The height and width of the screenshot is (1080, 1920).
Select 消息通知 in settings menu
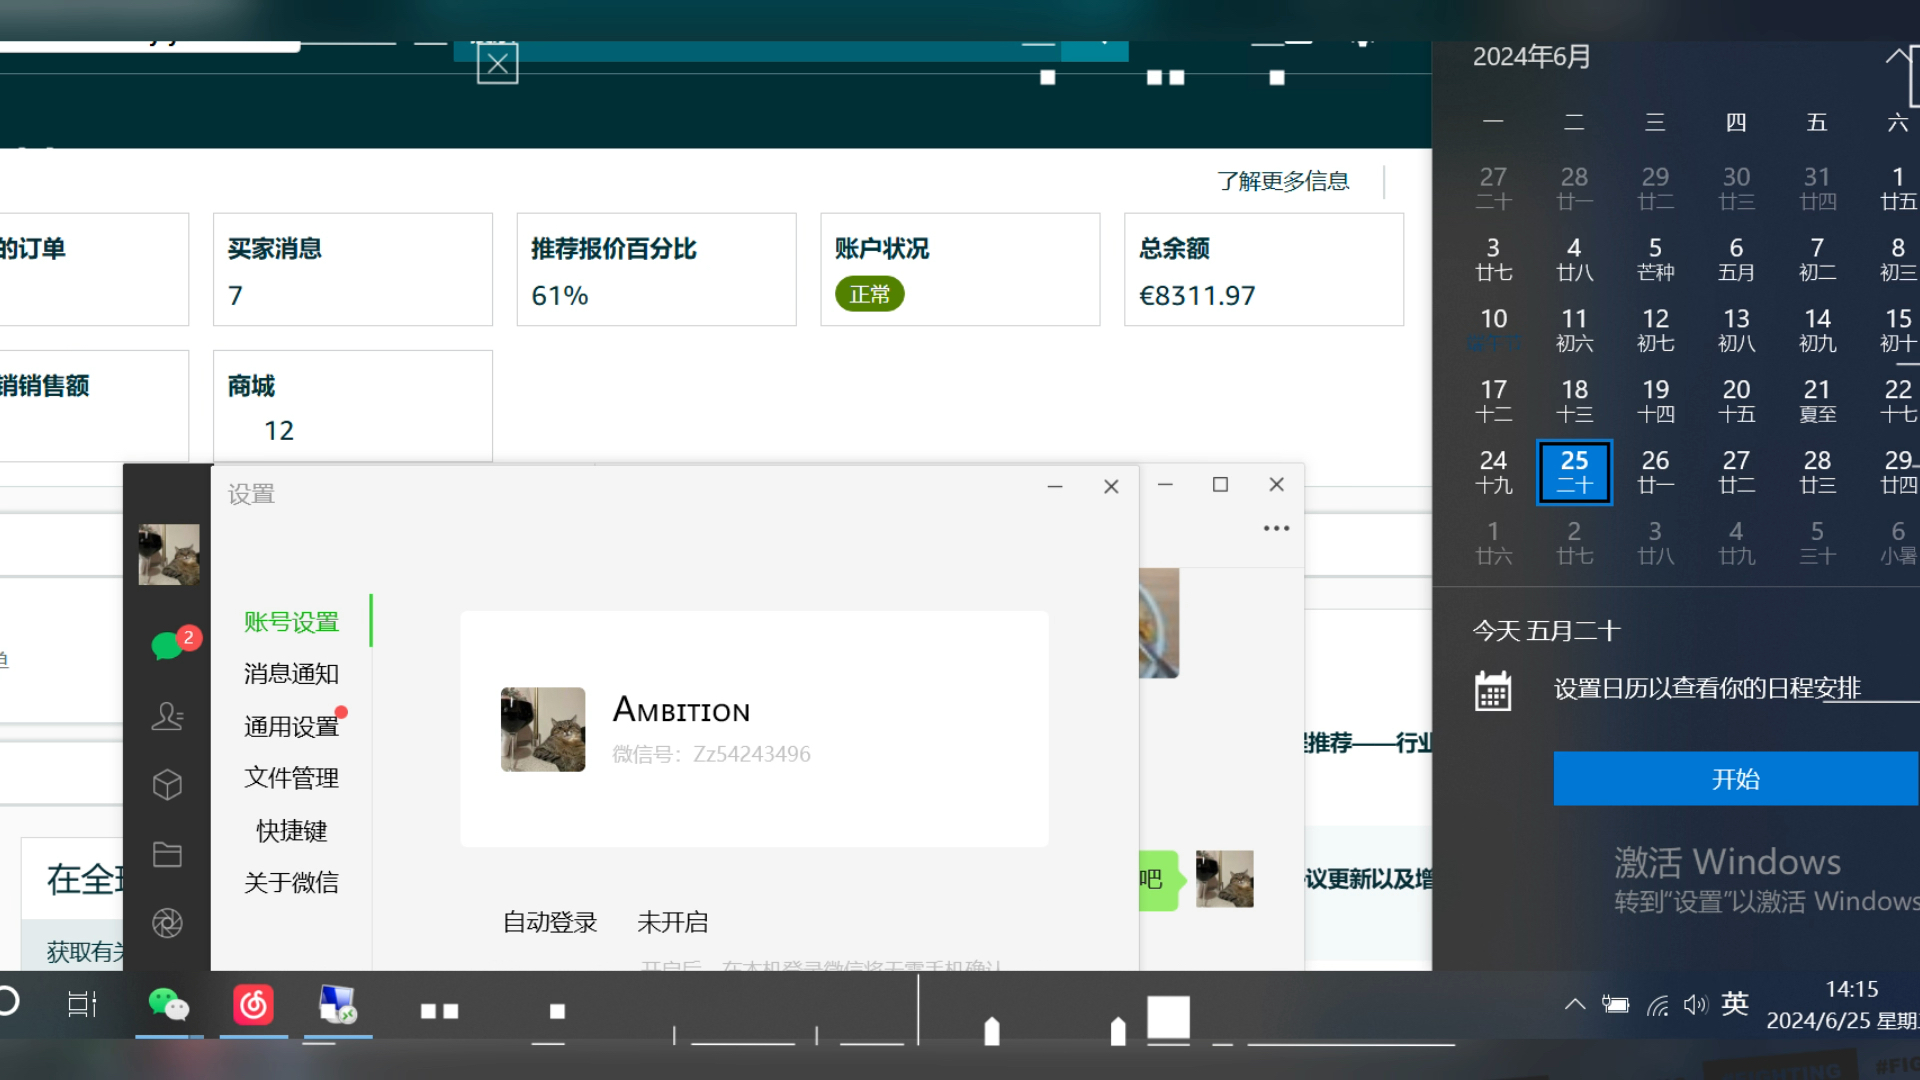pyautogui.click(x=292, y=674)
